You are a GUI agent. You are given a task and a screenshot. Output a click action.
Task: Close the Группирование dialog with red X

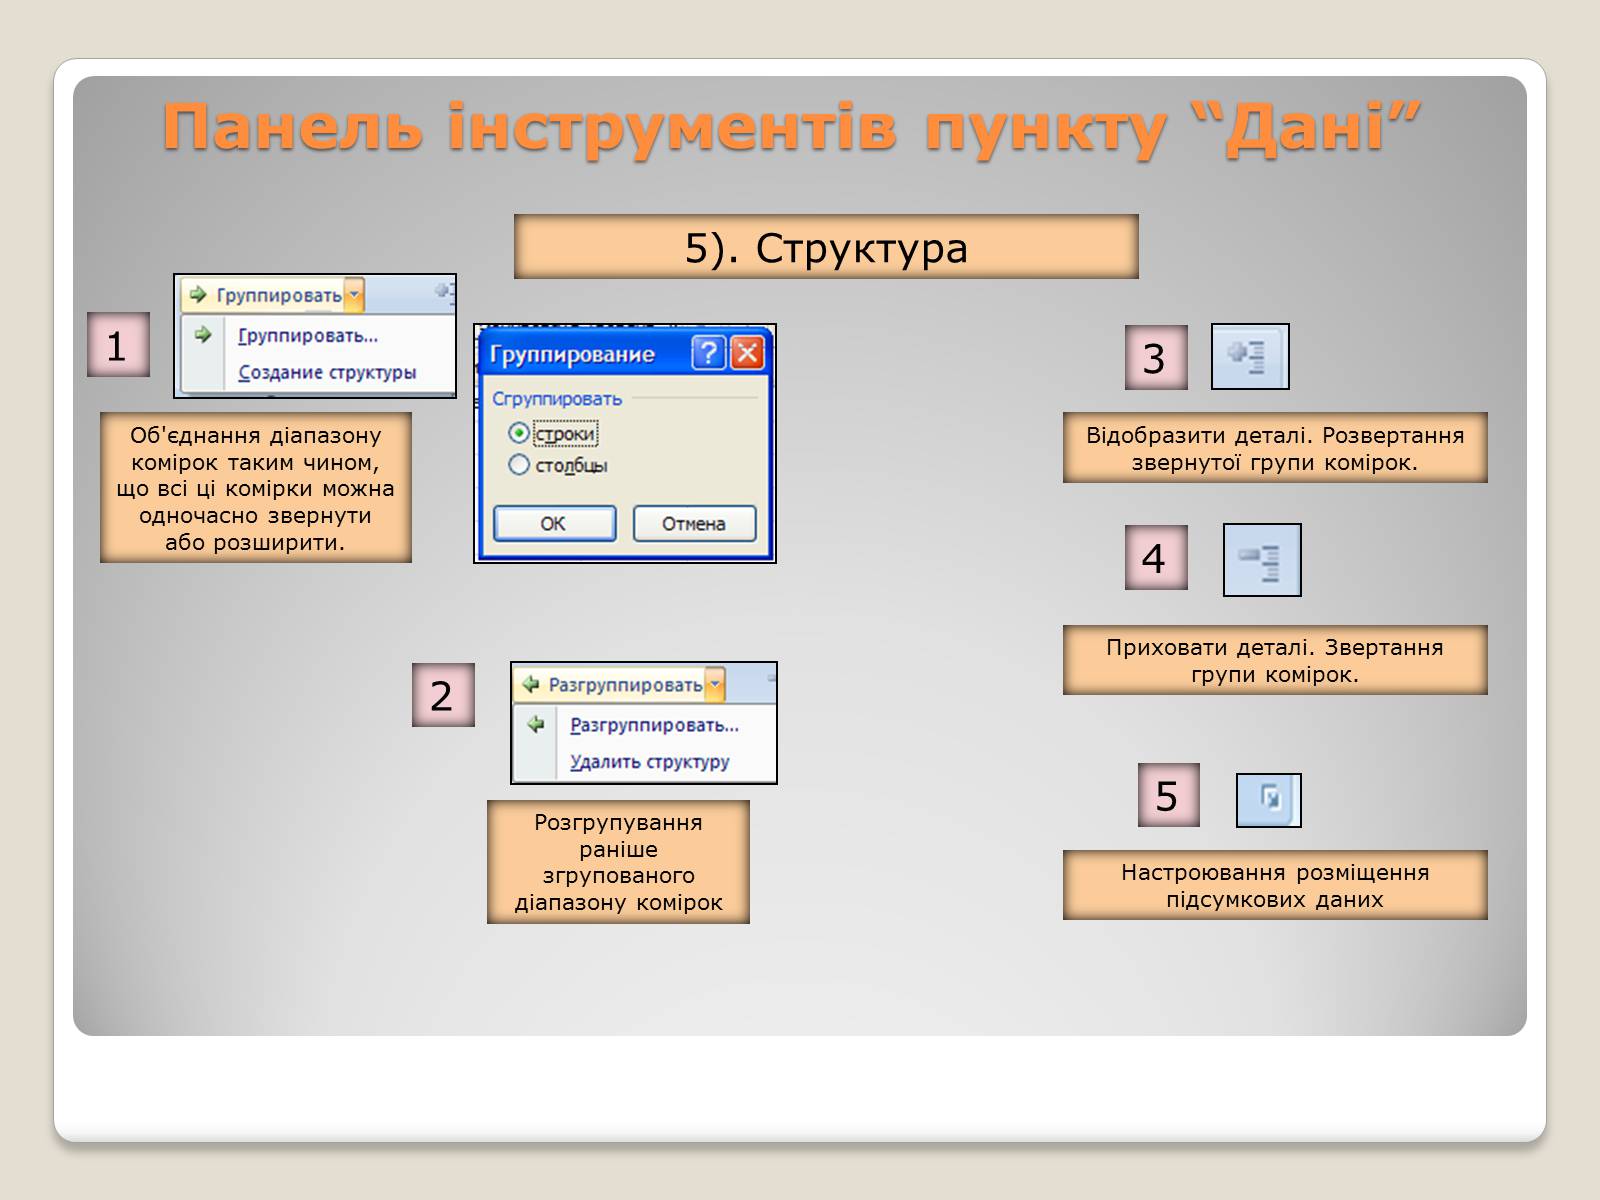pyautogui.click(x=747, y=353)
